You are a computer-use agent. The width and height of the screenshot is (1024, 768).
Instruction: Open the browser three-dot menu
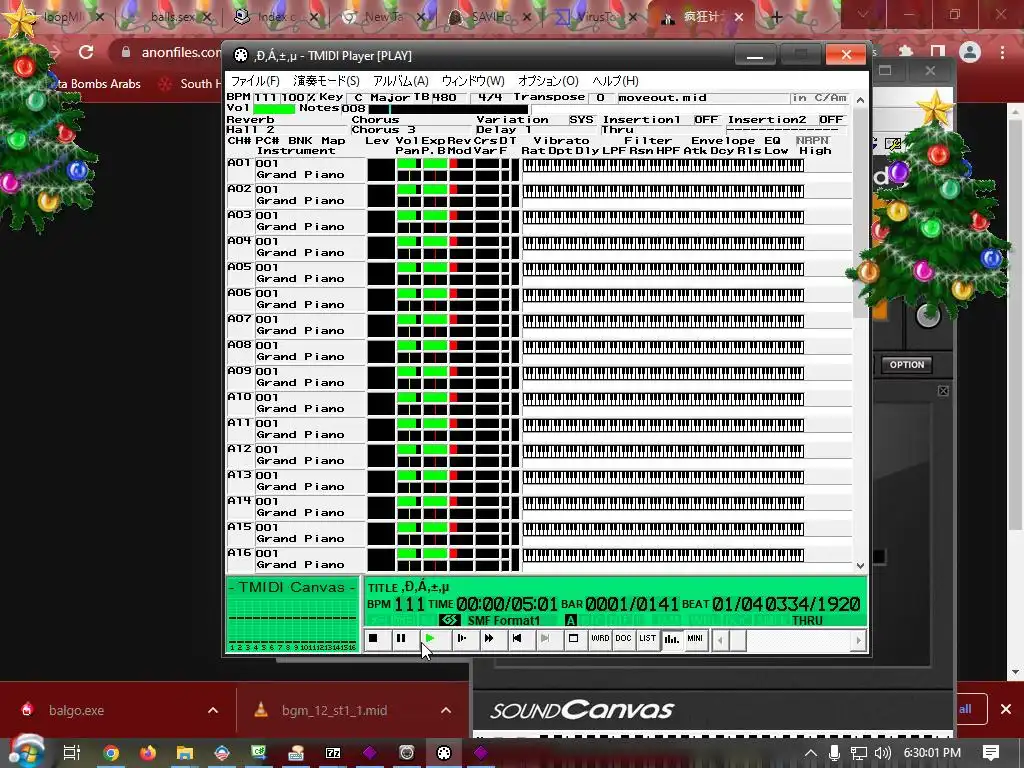1002,52
